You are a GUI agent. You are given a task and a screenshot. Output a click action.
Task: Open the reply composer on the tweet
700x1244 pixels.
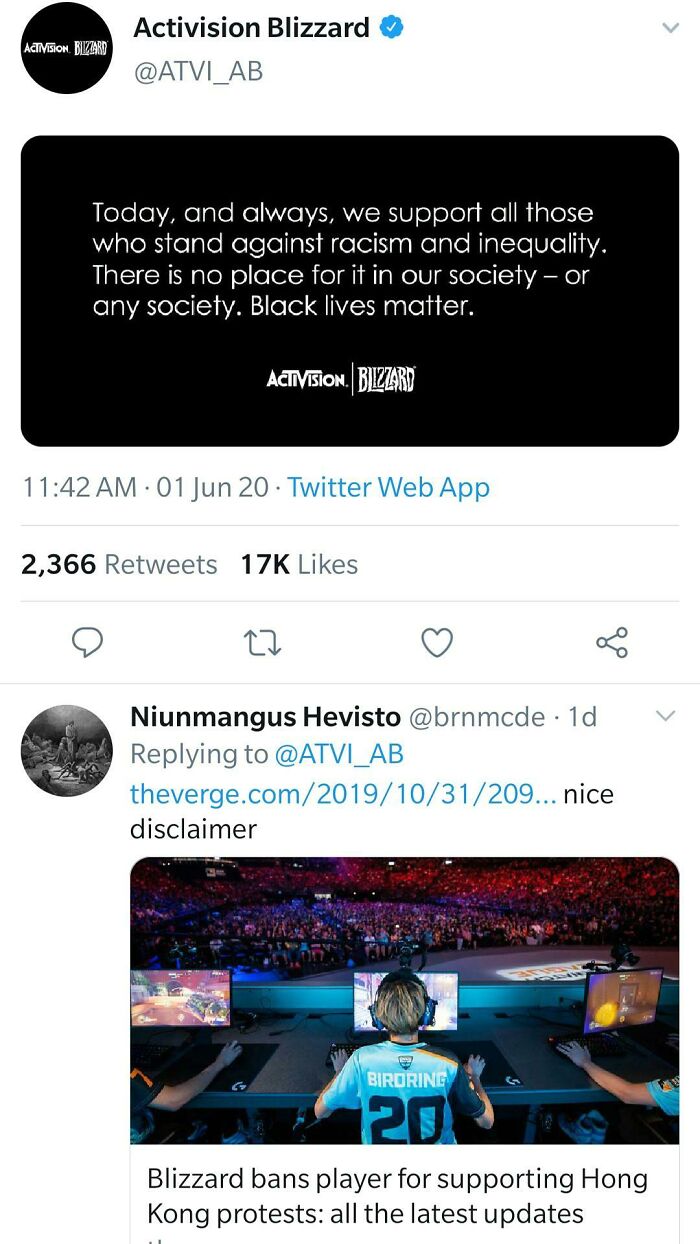(88, 643)
